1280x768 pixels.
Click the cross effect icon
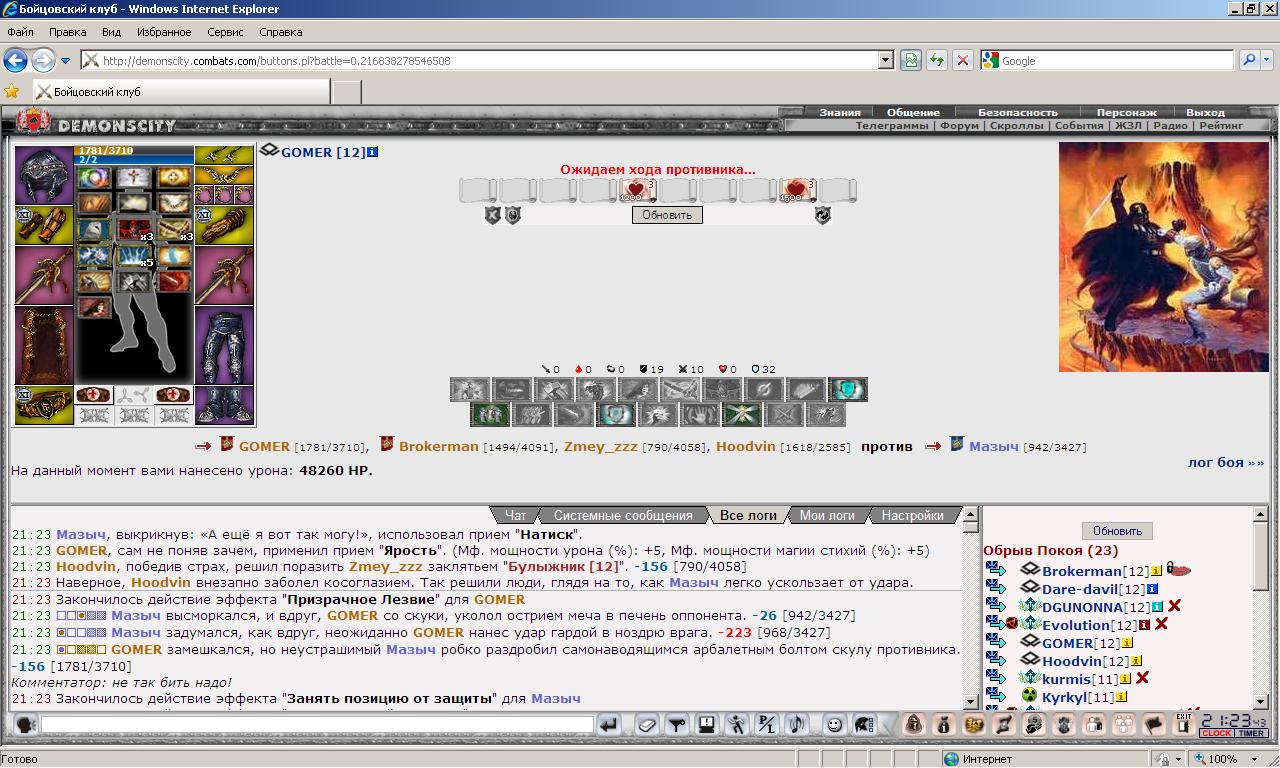coord(133,178)
